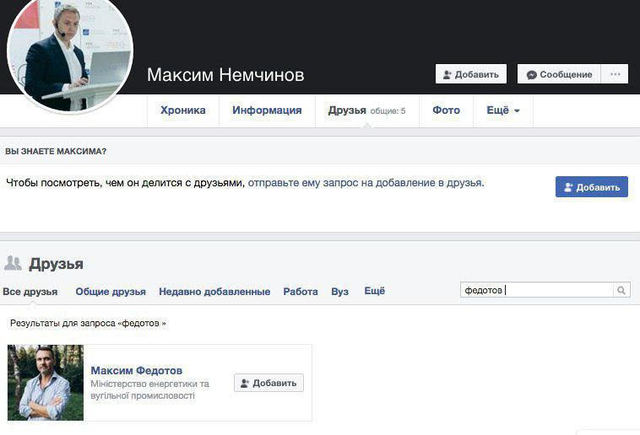Viewport: 640px width, 435px height.
Task: Add Максим Федотов using his Добавить button
Action: (269, 383)
